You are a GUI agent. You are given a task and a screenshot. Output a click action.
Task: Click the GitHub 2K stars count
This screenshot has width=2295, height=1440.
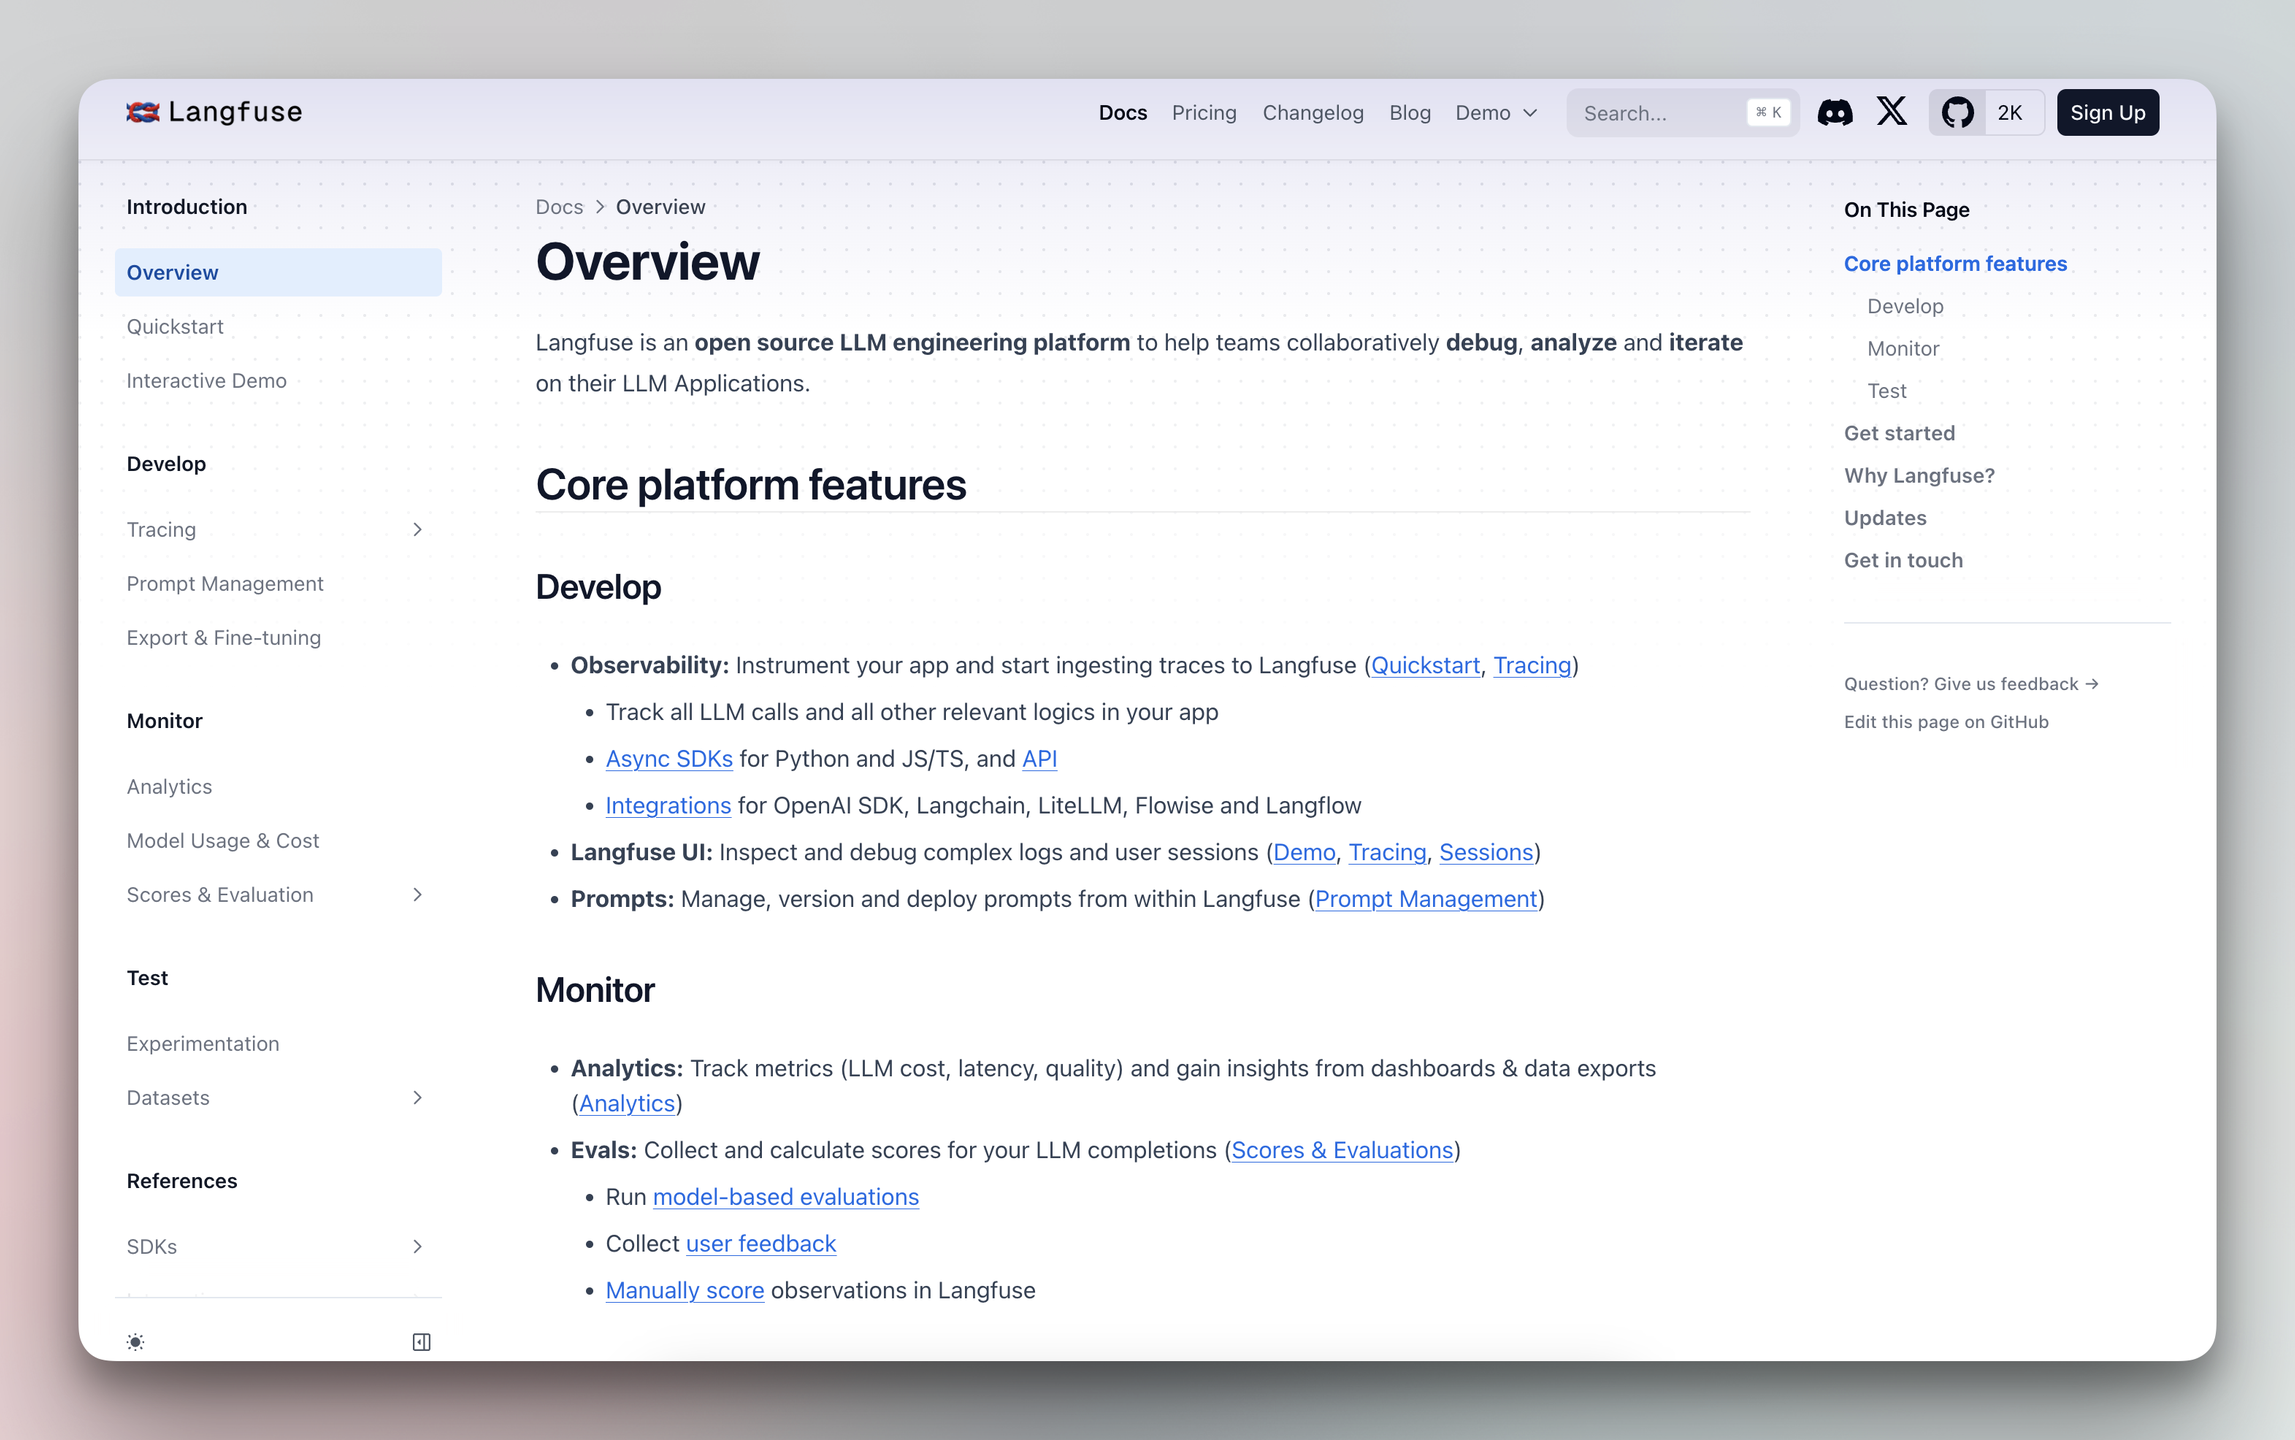pyautogui.click(x=2010, y=112)
